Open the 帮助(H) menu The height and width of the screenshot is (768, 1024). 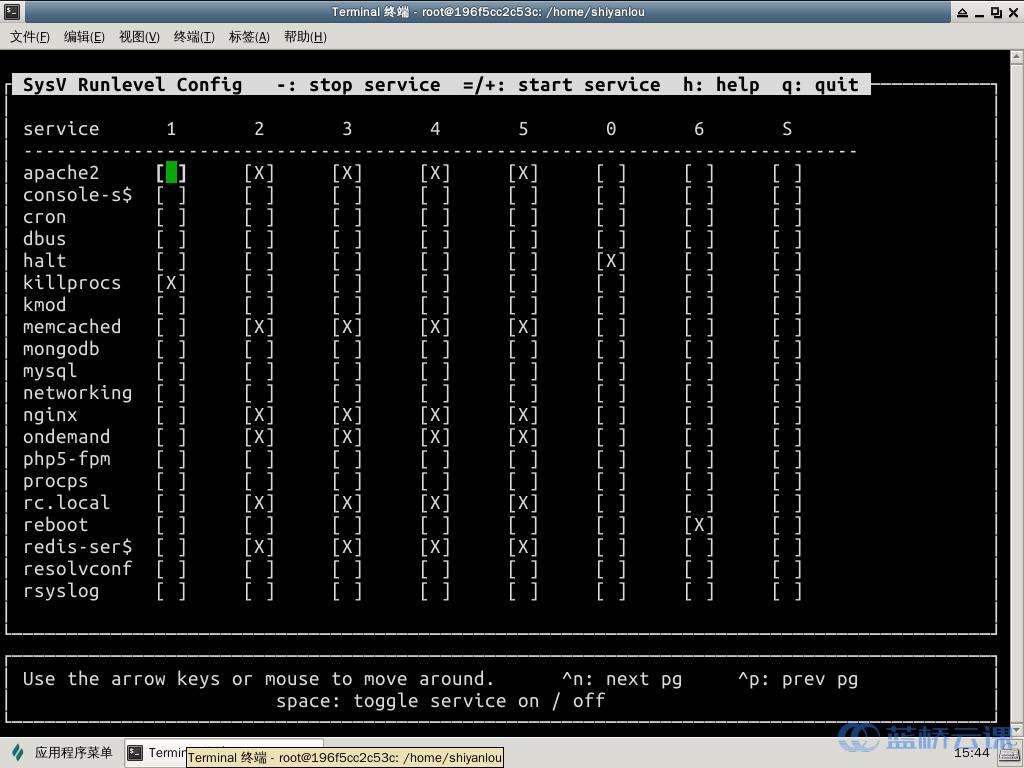[305, 37]
